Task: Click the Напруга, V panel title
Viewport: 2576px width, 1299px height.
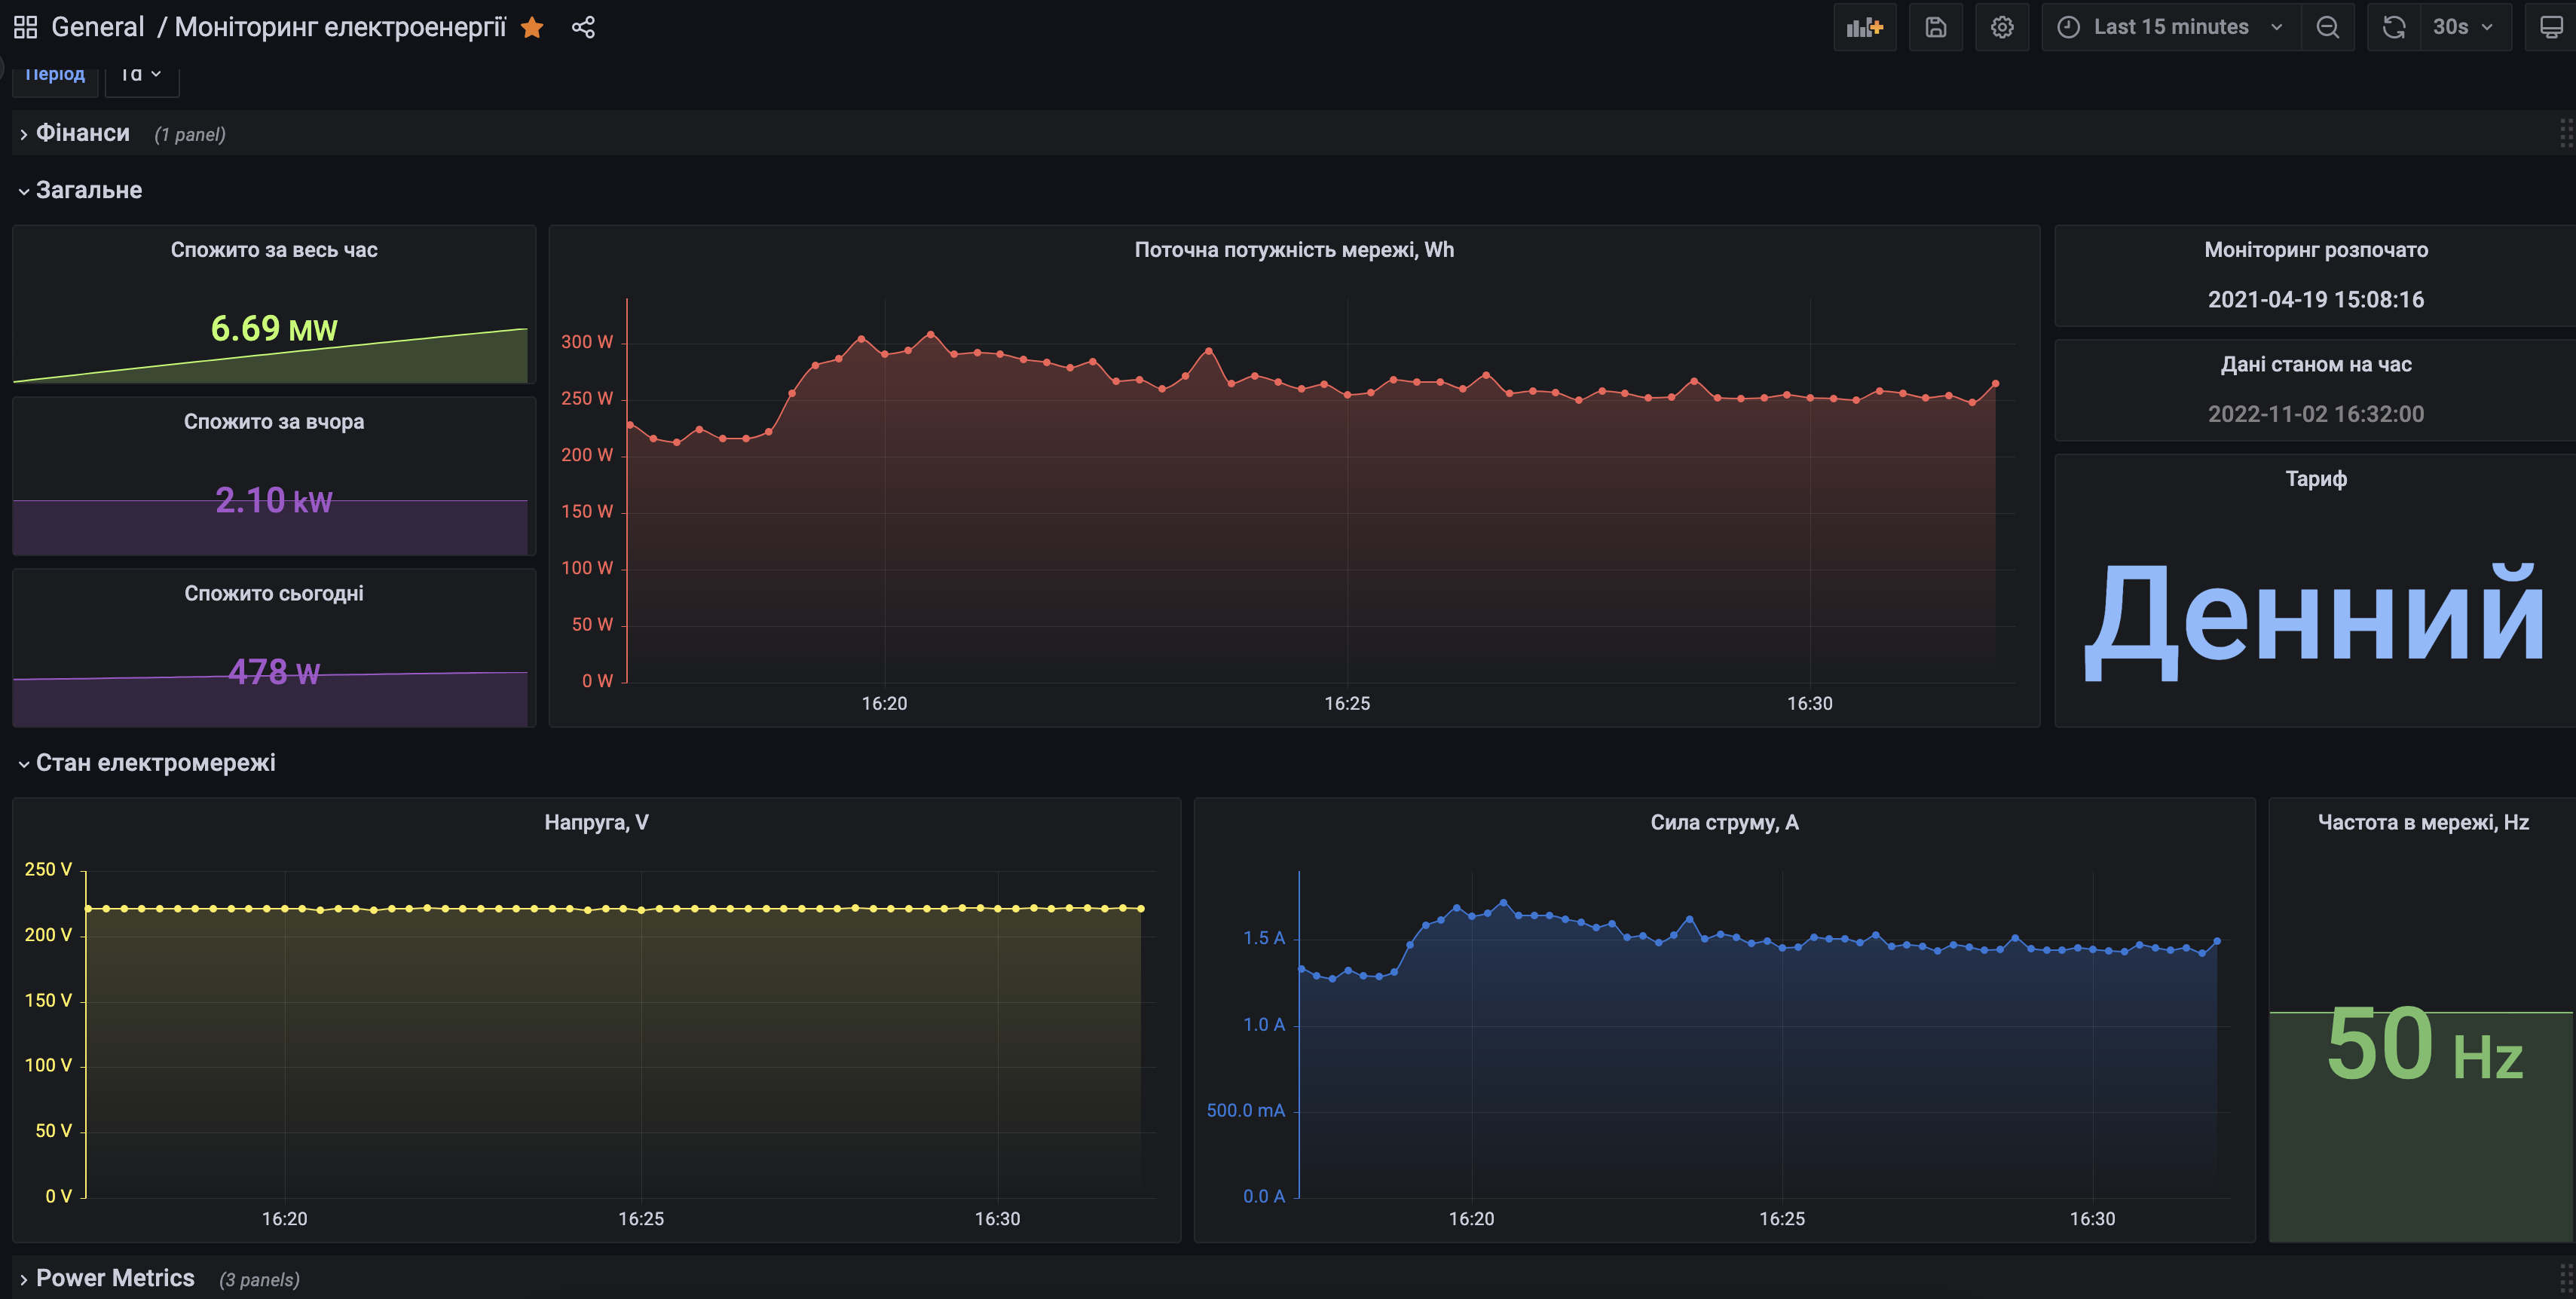Action: (x=596, y=822)
